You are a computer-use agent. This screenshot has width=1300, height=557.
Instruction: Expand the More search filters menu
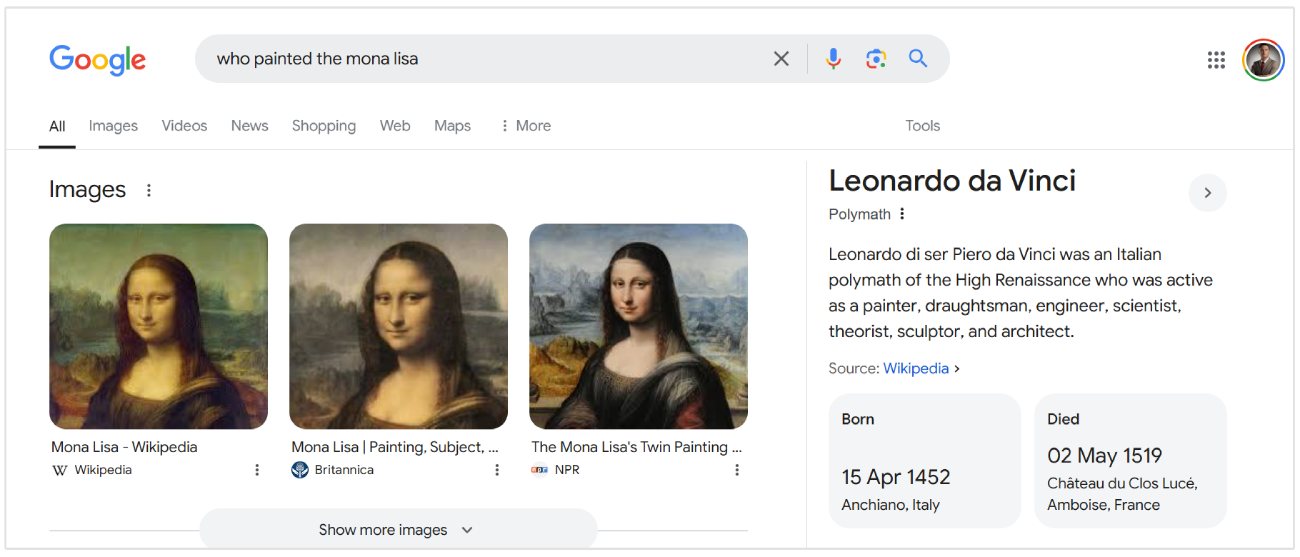[525, 126]
